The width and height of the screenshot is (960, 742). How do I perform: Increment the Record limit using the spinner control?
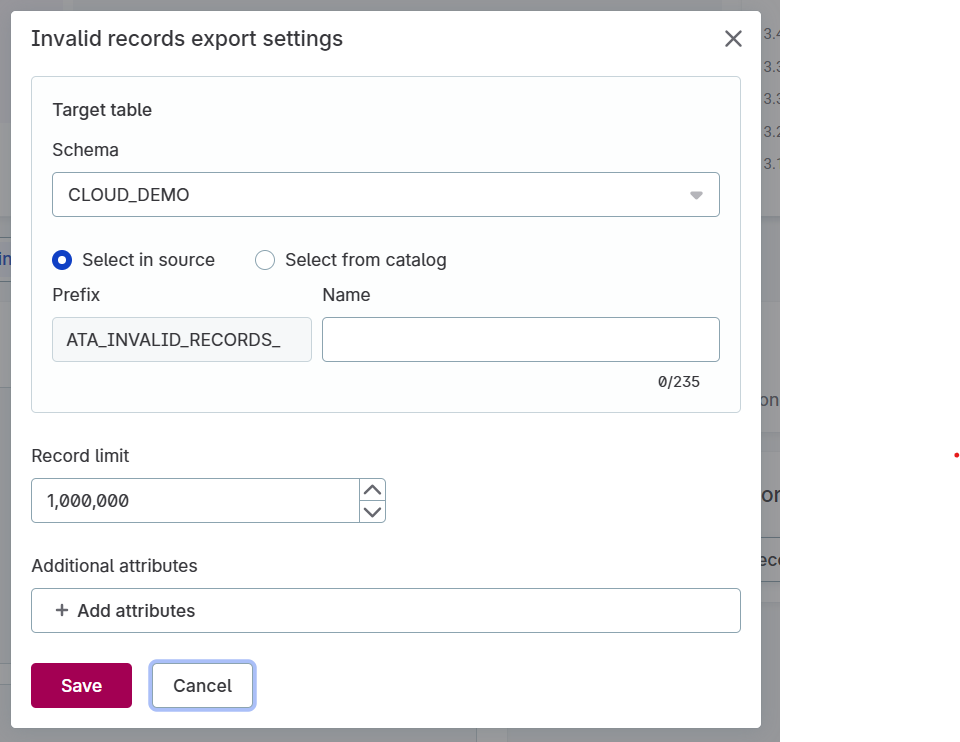(x=371, y=490)
